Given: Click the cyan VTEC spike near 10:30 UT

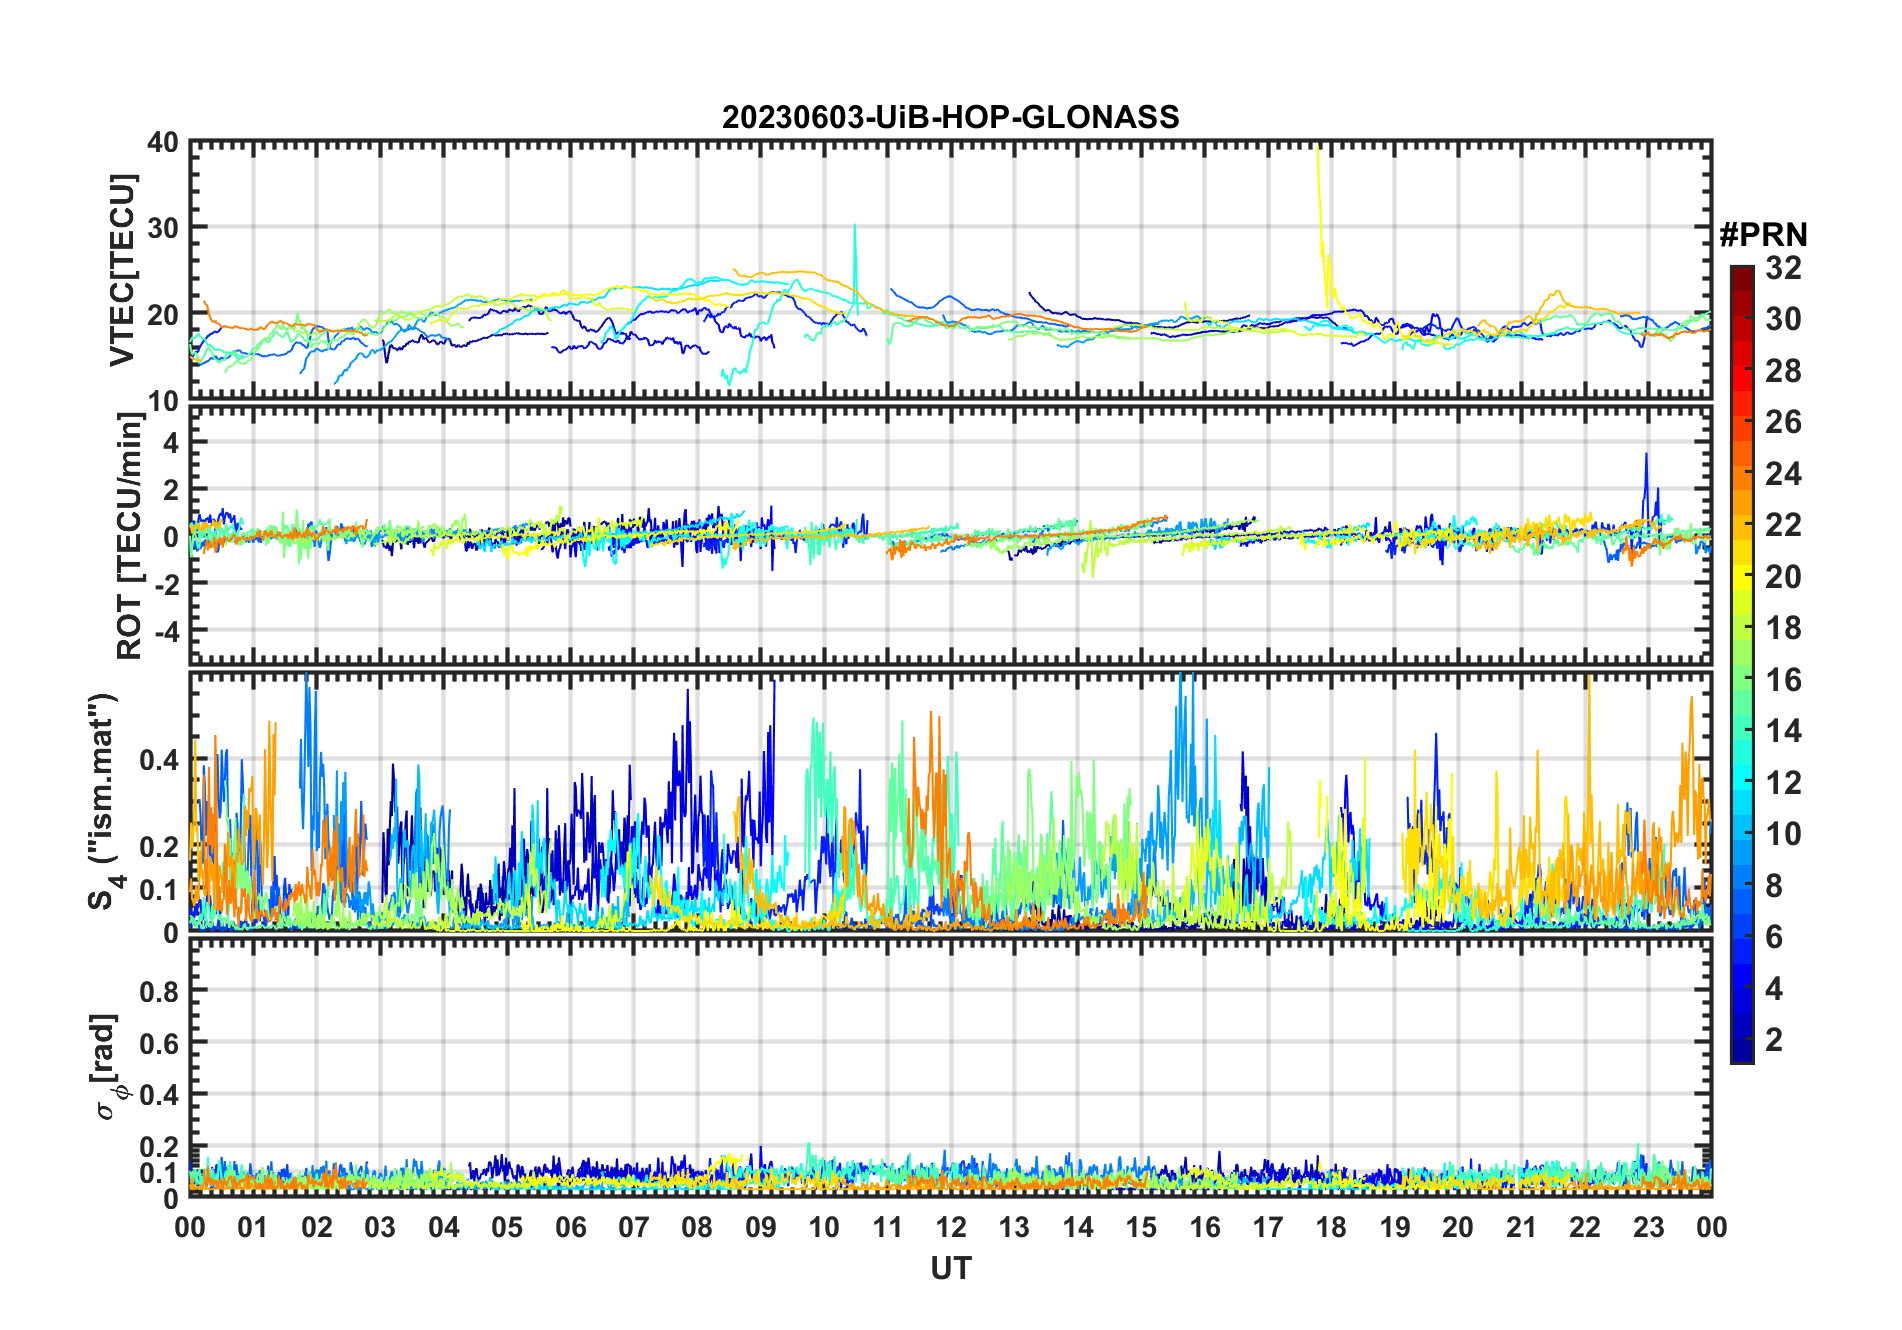Looking at the screenshot, I should pos(854,250).
